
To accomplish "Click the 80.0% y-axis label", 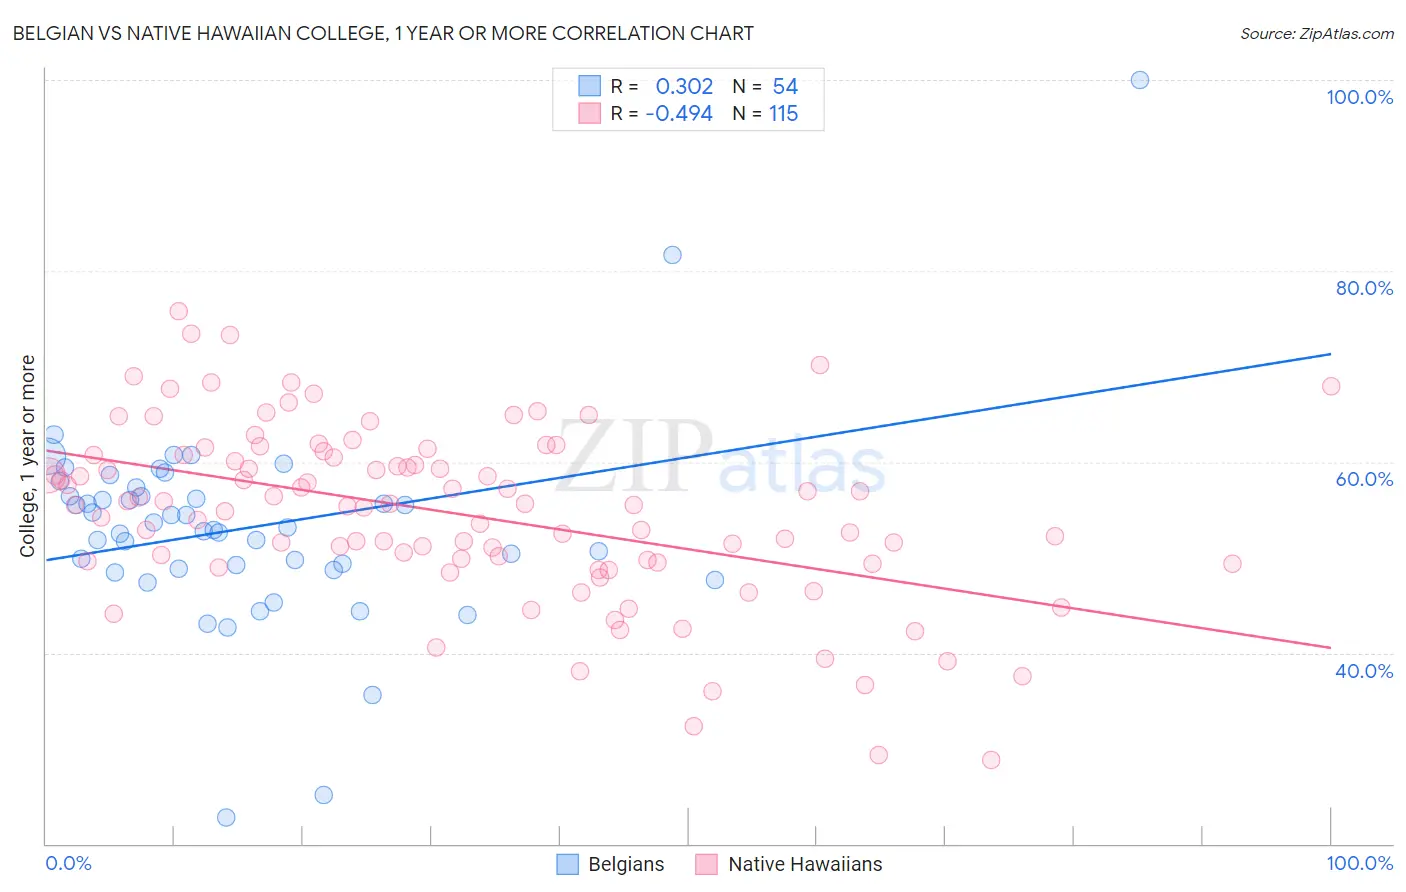I will point(1364,288).
